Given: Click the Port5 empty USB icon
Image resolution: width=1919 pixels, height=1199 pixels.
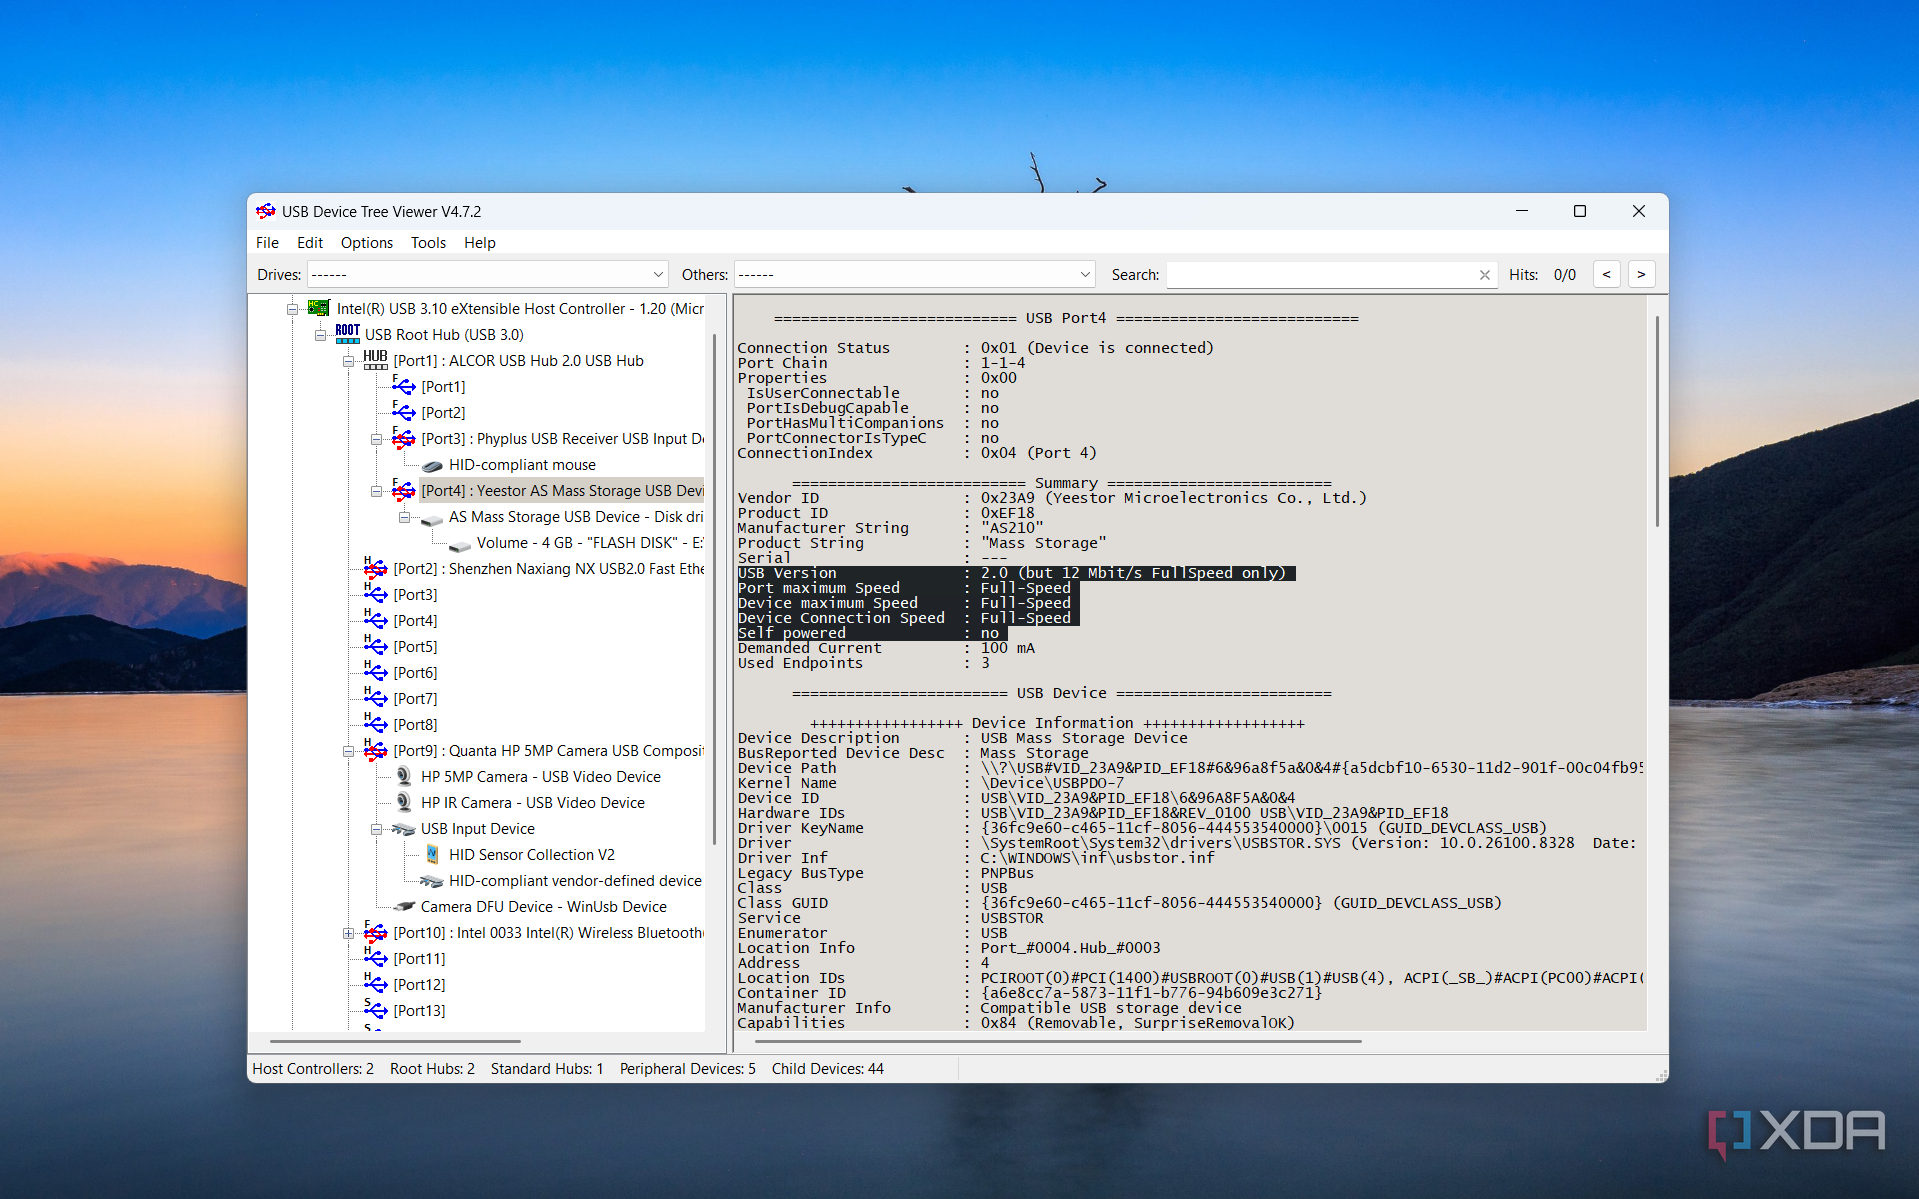Looking at the screenshot, I should (x=375, y=646).
